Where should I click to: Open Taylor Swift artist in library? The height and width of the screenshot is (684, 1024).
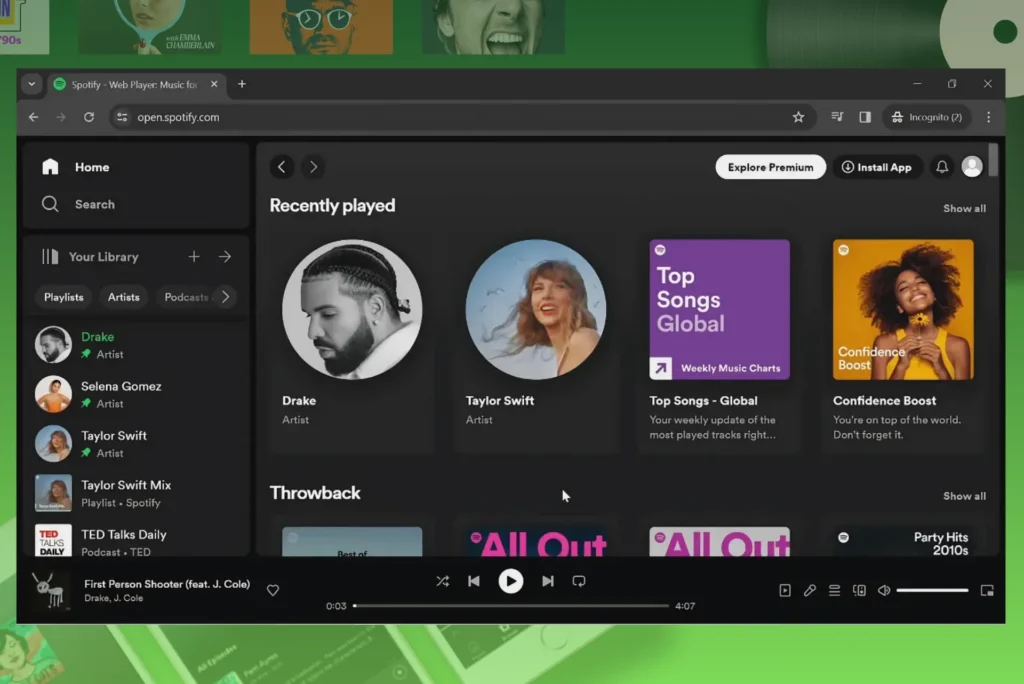tap(136, 444)
